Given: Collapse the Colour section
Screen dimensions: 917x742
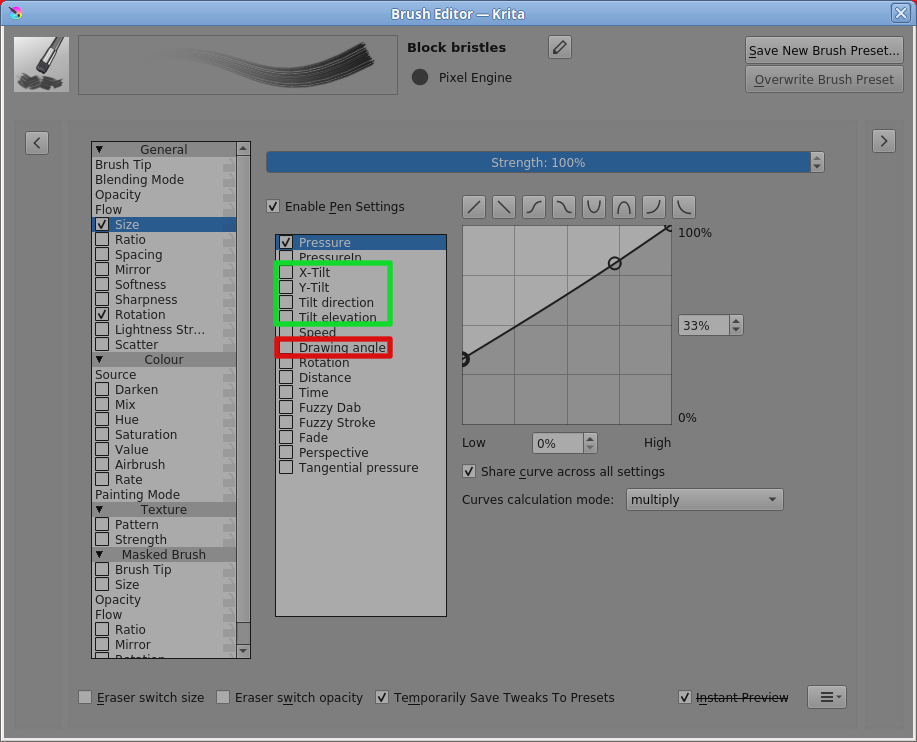Looking at the screenshot, I should click(x=99, y=360).
